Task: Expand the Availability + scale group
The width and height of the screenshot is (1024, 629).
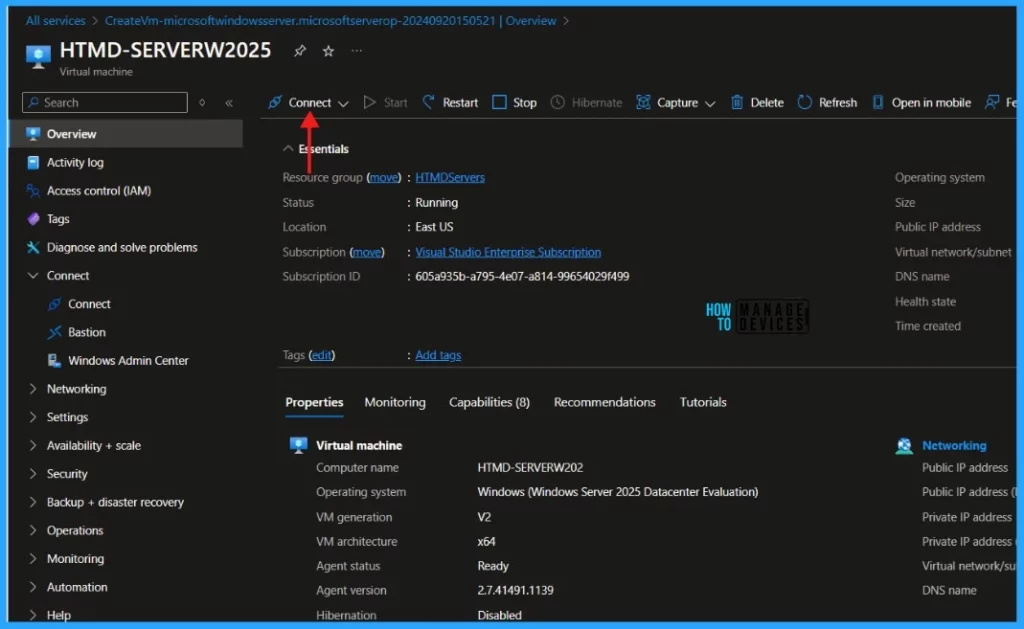Action: pyautogui.click(x=33, y=445)
